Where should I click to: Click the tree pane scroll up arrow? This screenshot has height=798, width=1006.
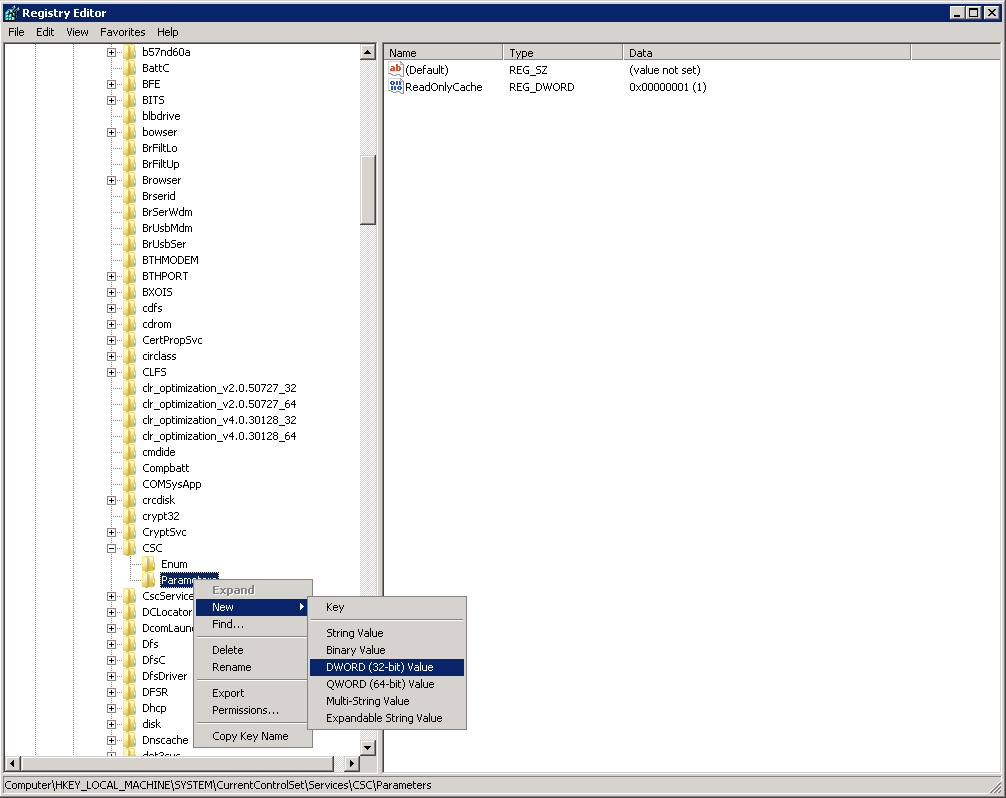coord(368,52)
